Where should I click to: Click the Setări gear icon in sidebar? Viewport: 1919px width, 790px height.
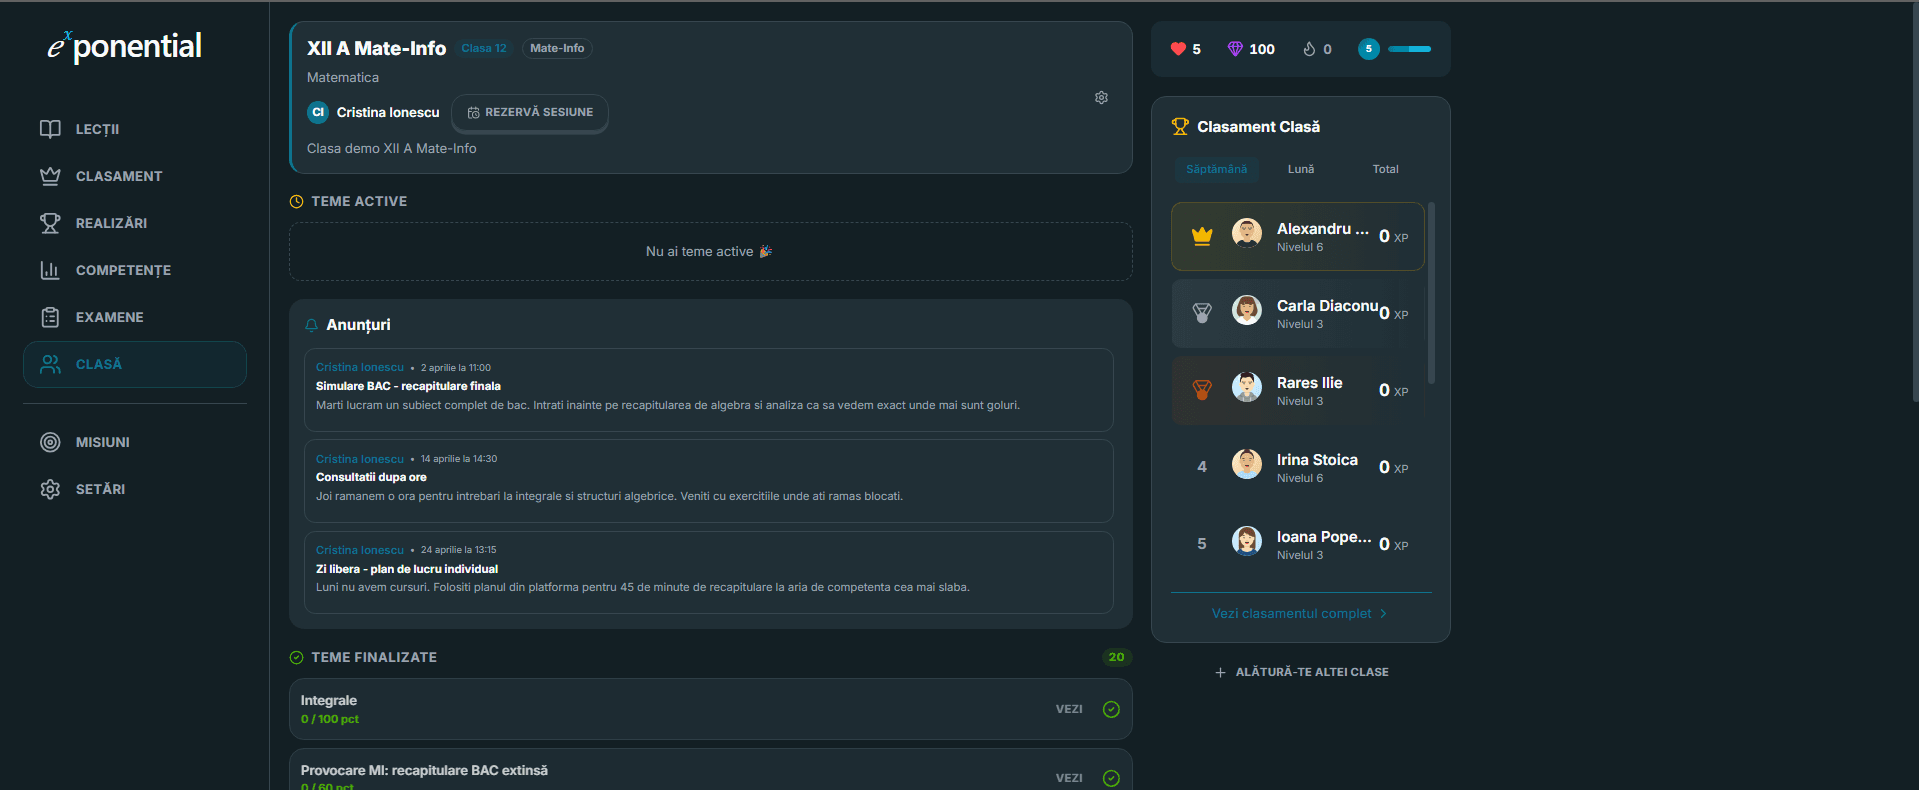50,489
